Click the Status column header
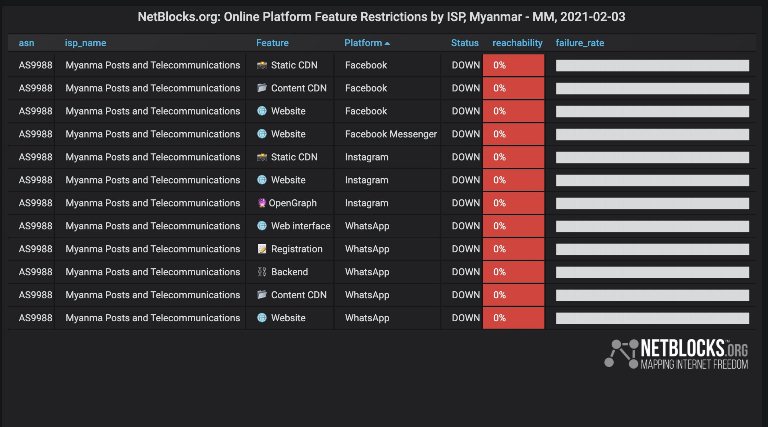This screenshot has width=768, height=427. point(465,43)
